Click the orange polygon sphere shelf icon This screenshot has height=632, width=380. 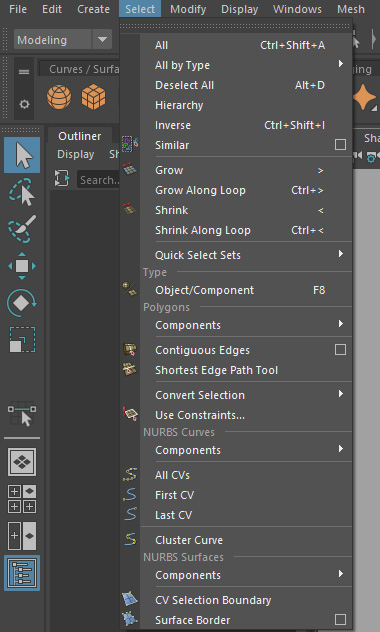pos(59,97)
